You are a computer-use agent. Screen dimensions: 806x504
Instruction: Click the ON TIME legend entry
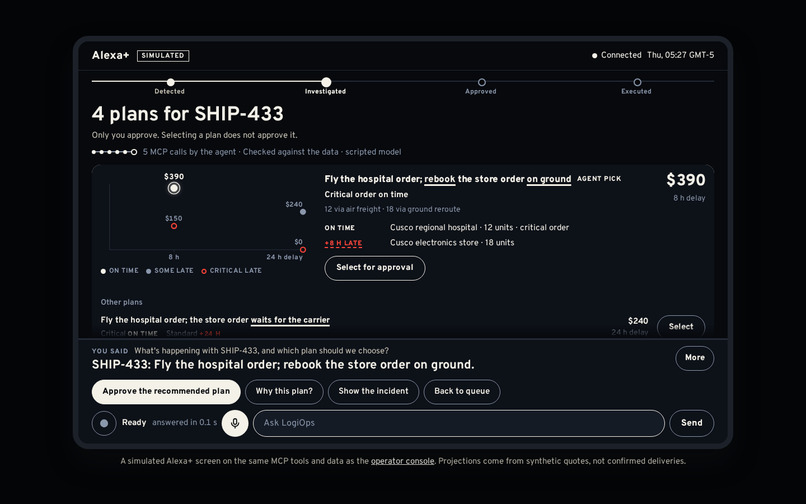tap(120, 271)
